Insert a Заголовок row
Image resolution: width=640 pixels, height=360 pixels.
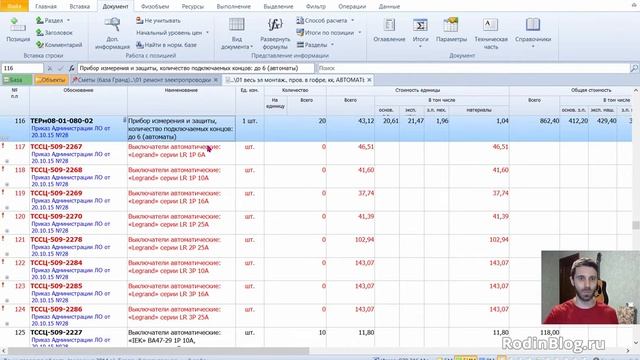pyautogui.click(x=54, y=33)
